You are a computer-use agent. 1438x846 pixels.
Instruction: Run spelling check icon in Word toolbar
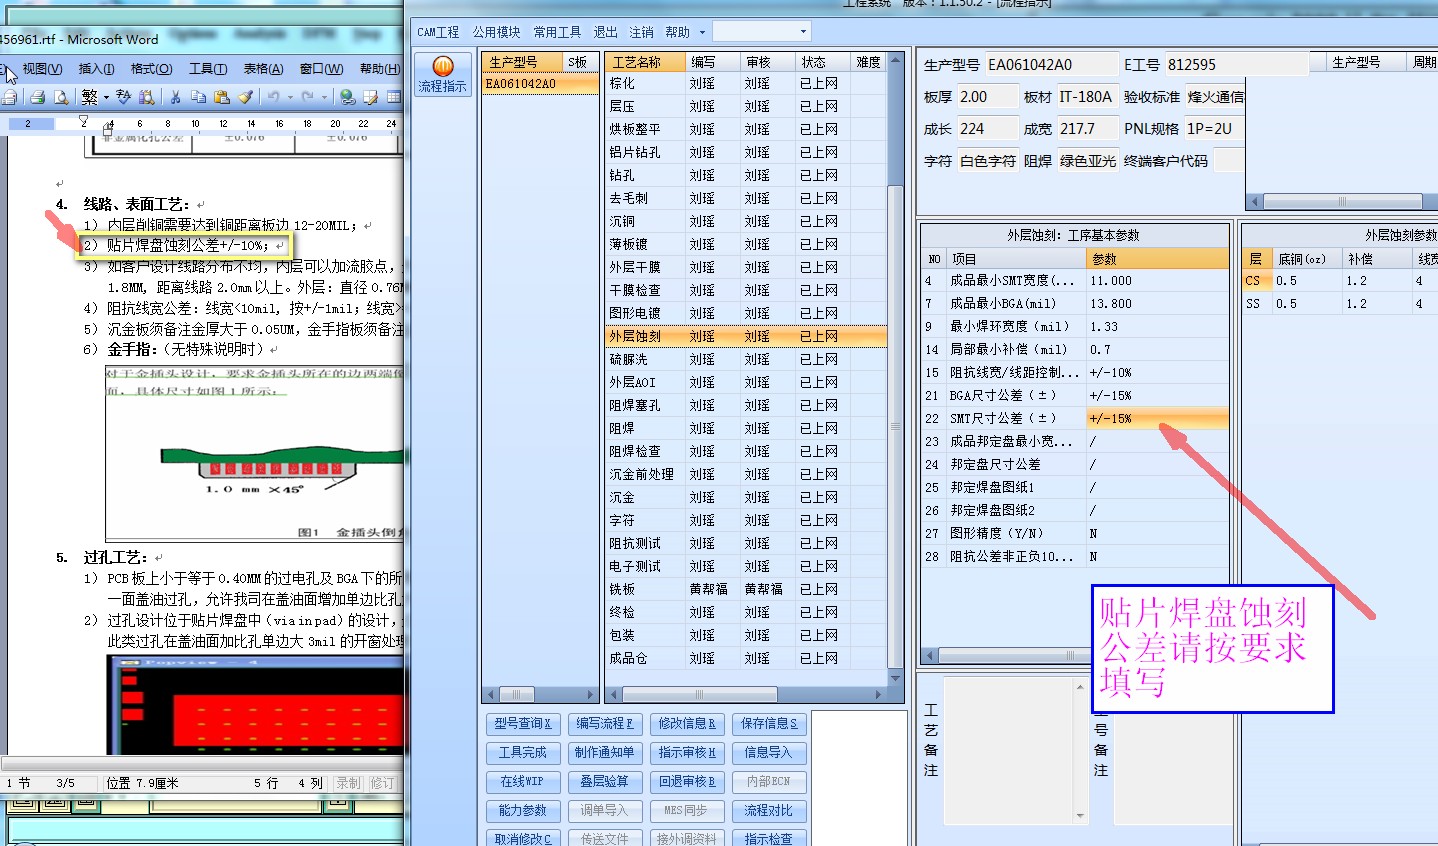[x=124, y=97]
